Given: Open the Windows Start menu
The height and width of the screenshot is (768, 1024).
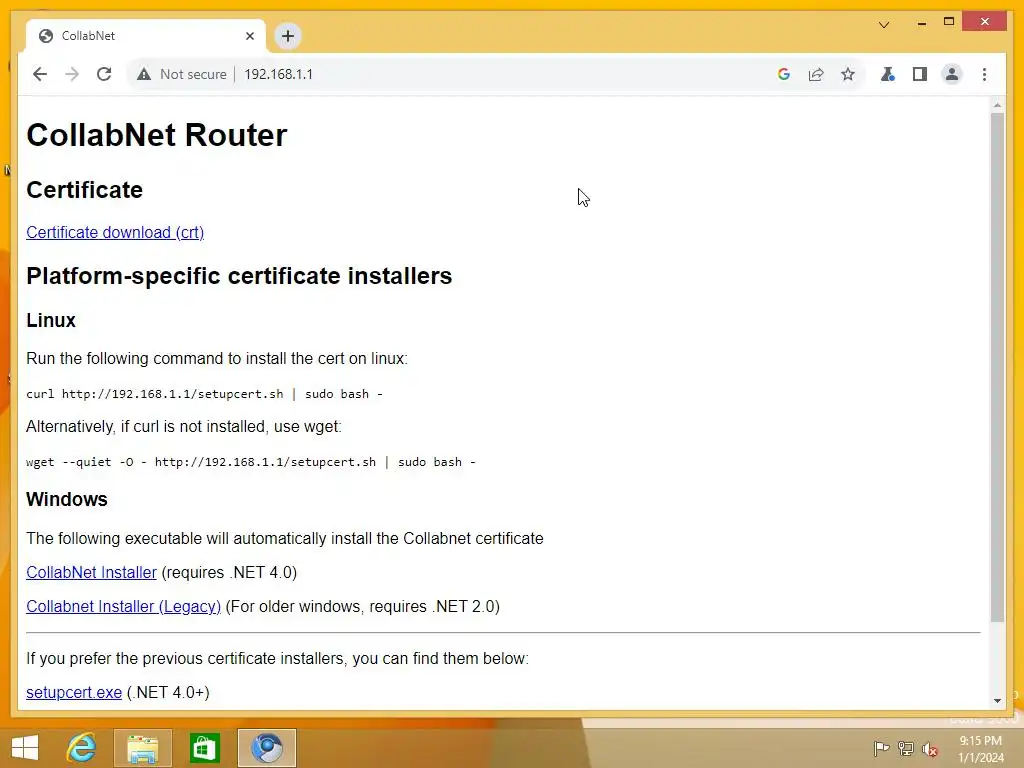Looking at the screenshot, I should [25, 748].
